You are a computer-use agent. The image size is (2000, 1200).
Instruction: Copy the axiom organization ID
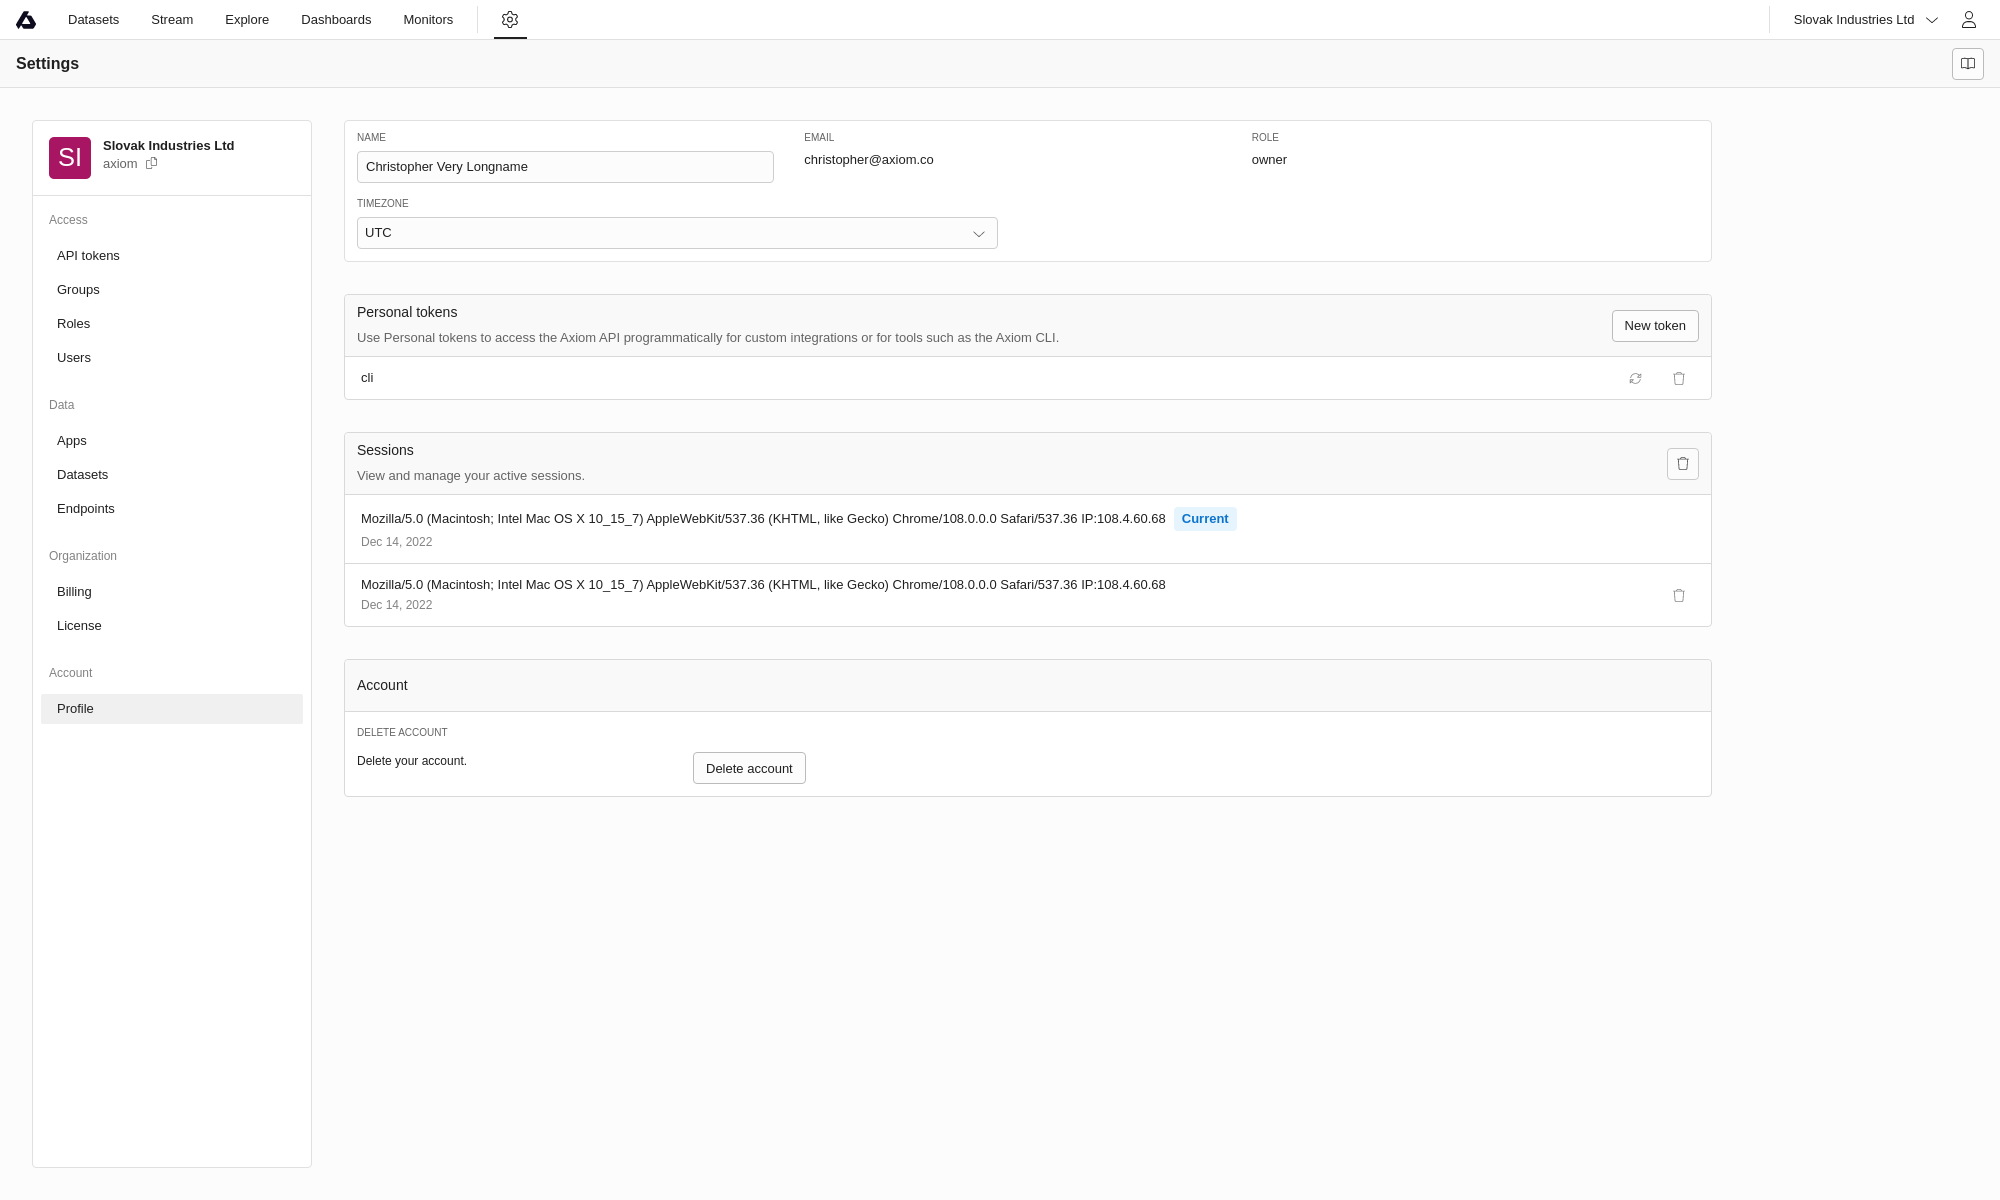click(152, 164)
